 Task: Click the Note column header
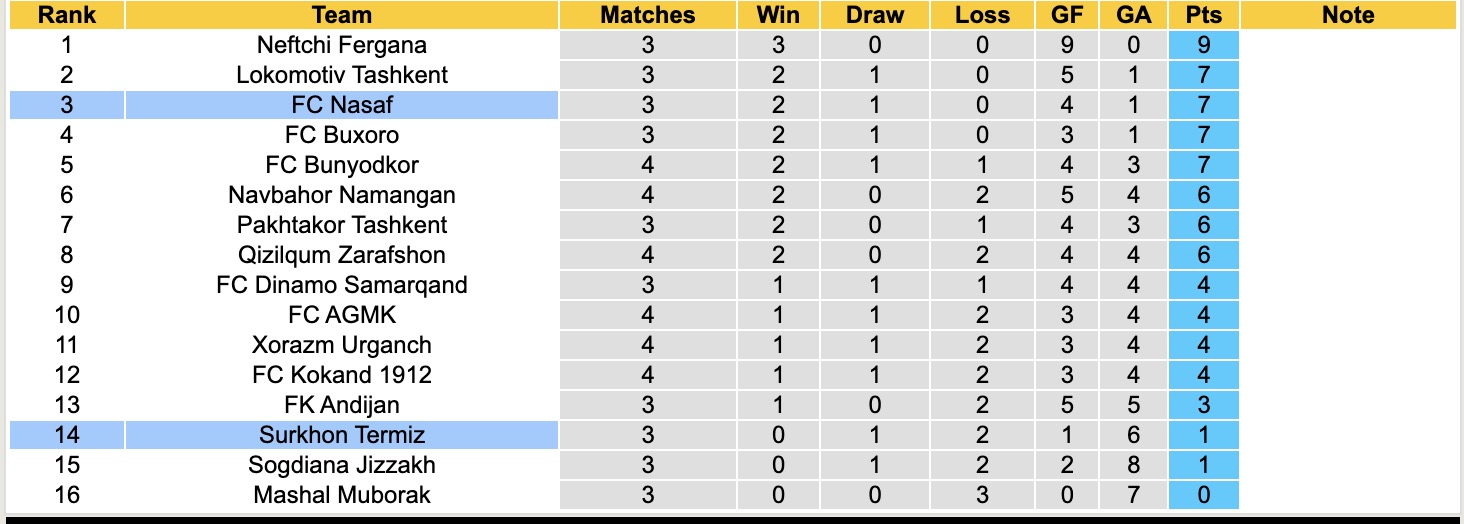[x=1348, y=15]
